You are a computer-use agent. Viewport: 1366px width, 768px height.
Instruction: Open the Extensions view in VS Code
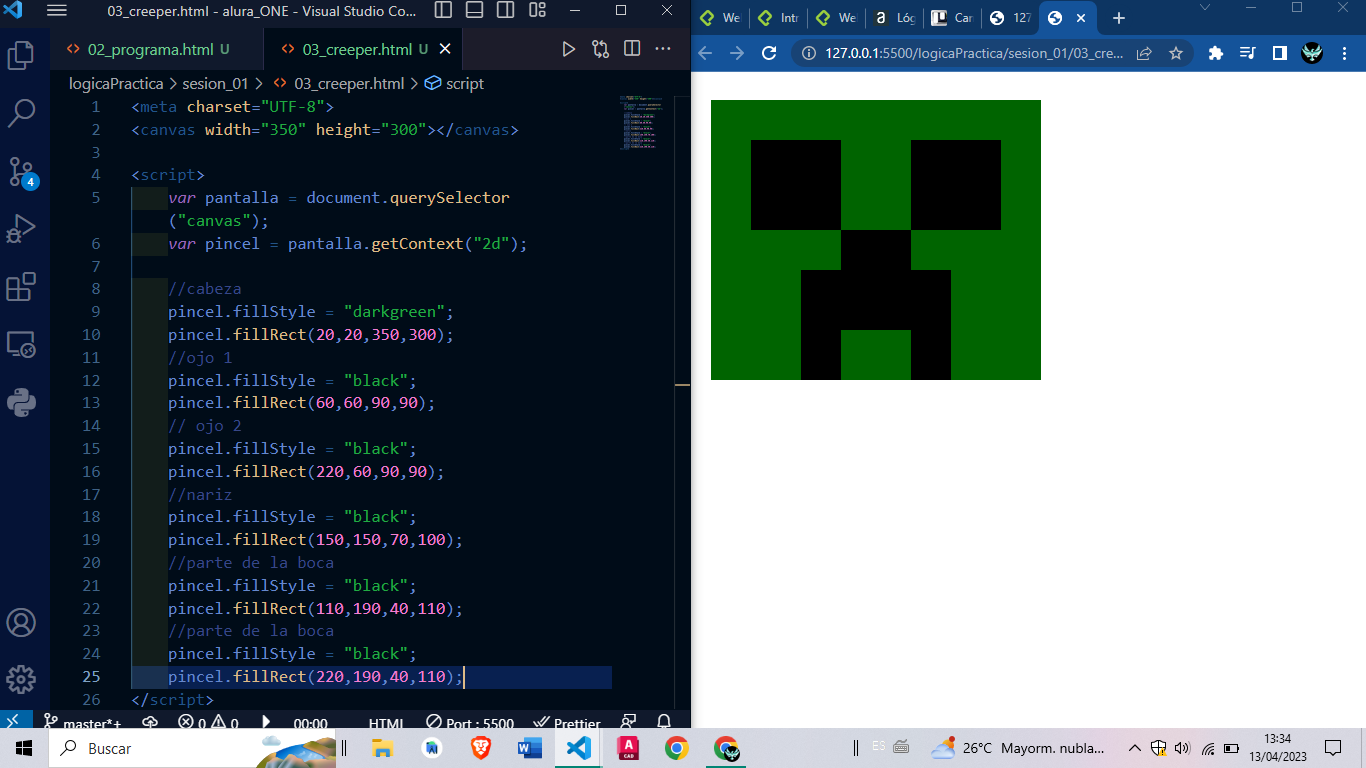(21, 288)
